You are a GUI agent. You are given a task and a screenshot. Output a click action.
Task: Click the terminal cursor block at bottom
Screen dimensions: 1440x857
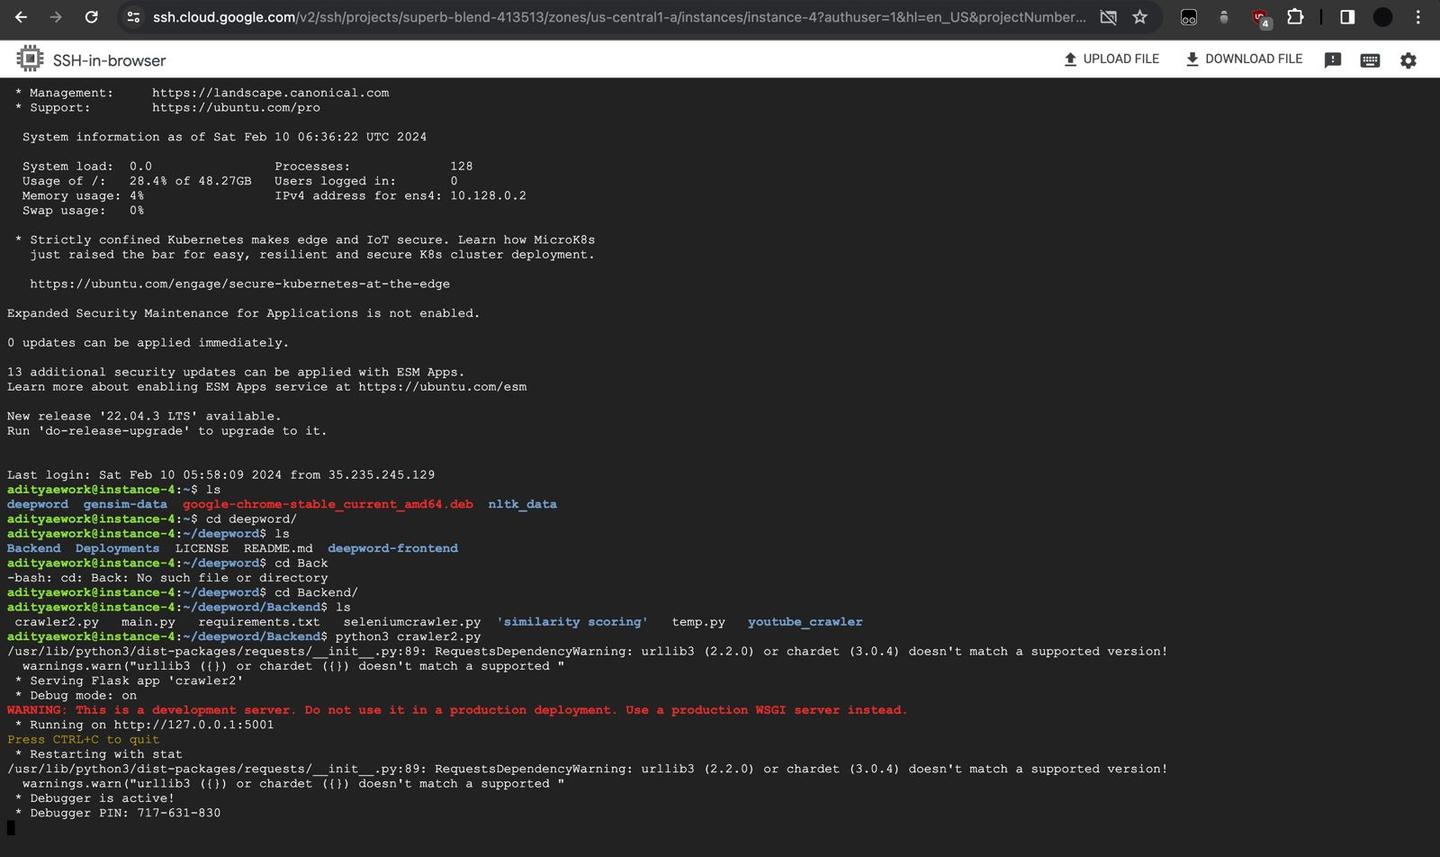pos(11,828)
